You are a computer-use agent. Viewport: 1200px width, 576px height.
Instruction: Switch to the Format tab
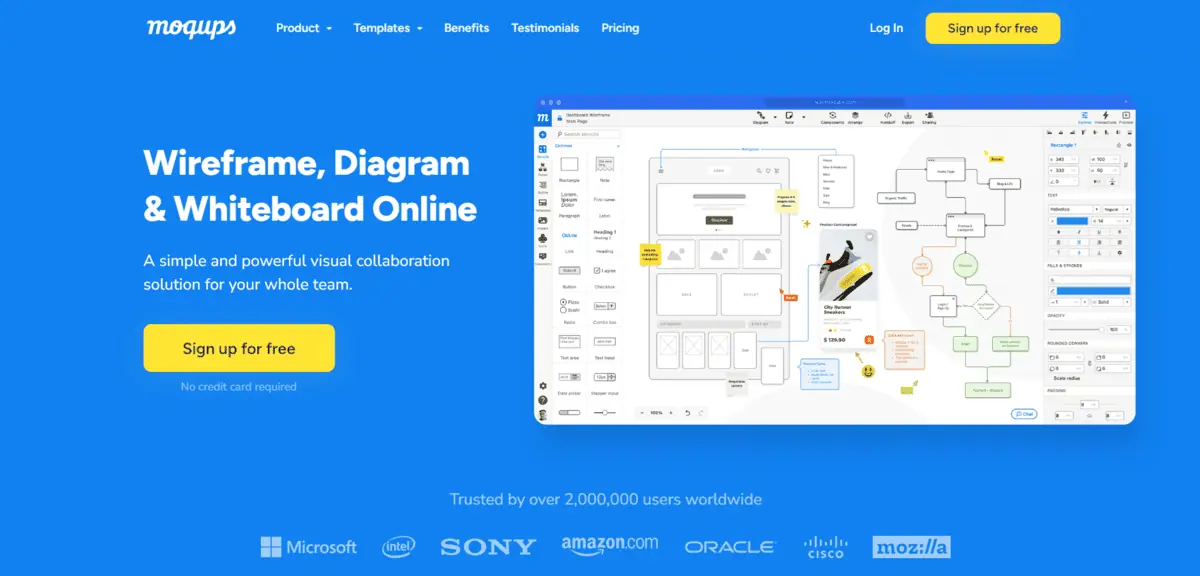point(1084,117)
